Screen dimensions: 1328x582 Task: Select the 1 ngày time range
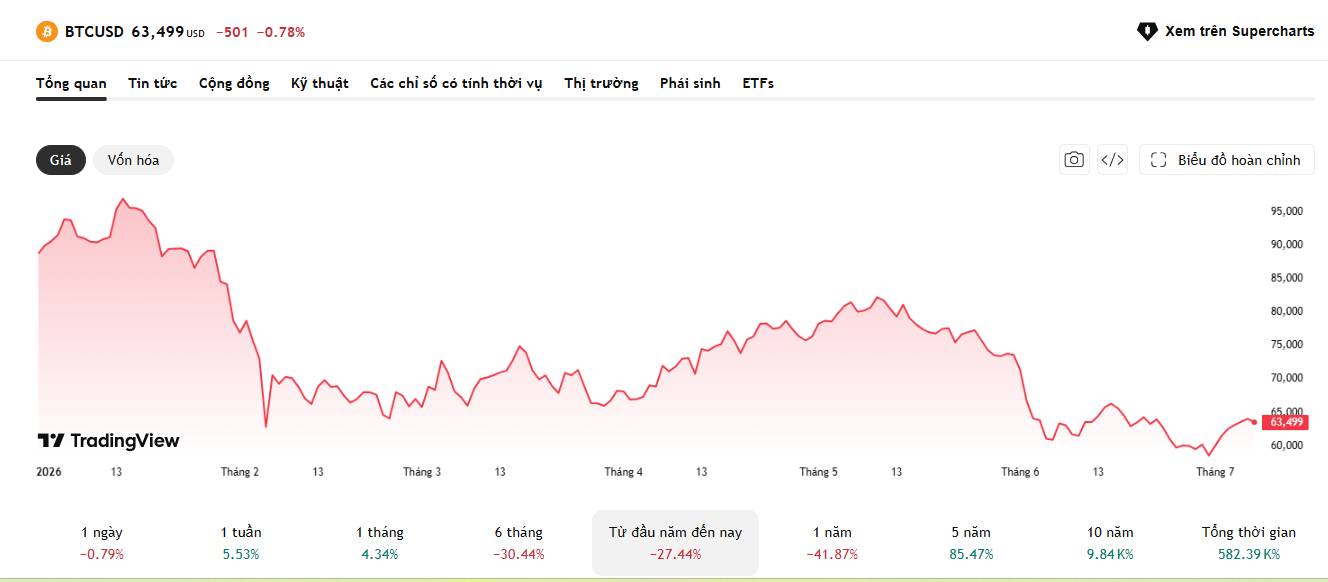pos(102,543)
